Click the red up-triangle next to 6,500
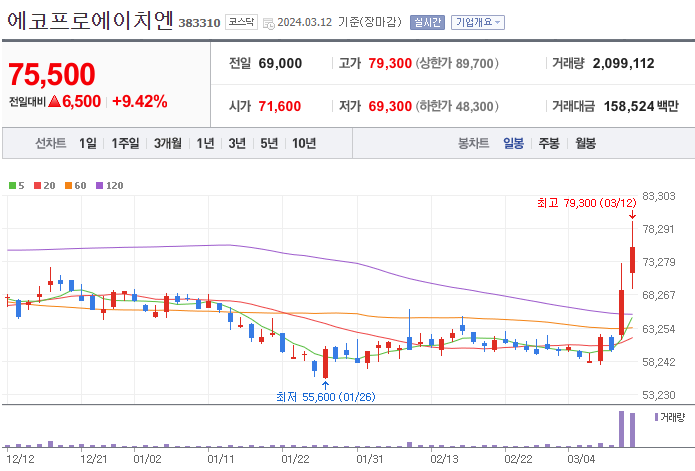The image size is (695, 471). (x=54, y=101)
